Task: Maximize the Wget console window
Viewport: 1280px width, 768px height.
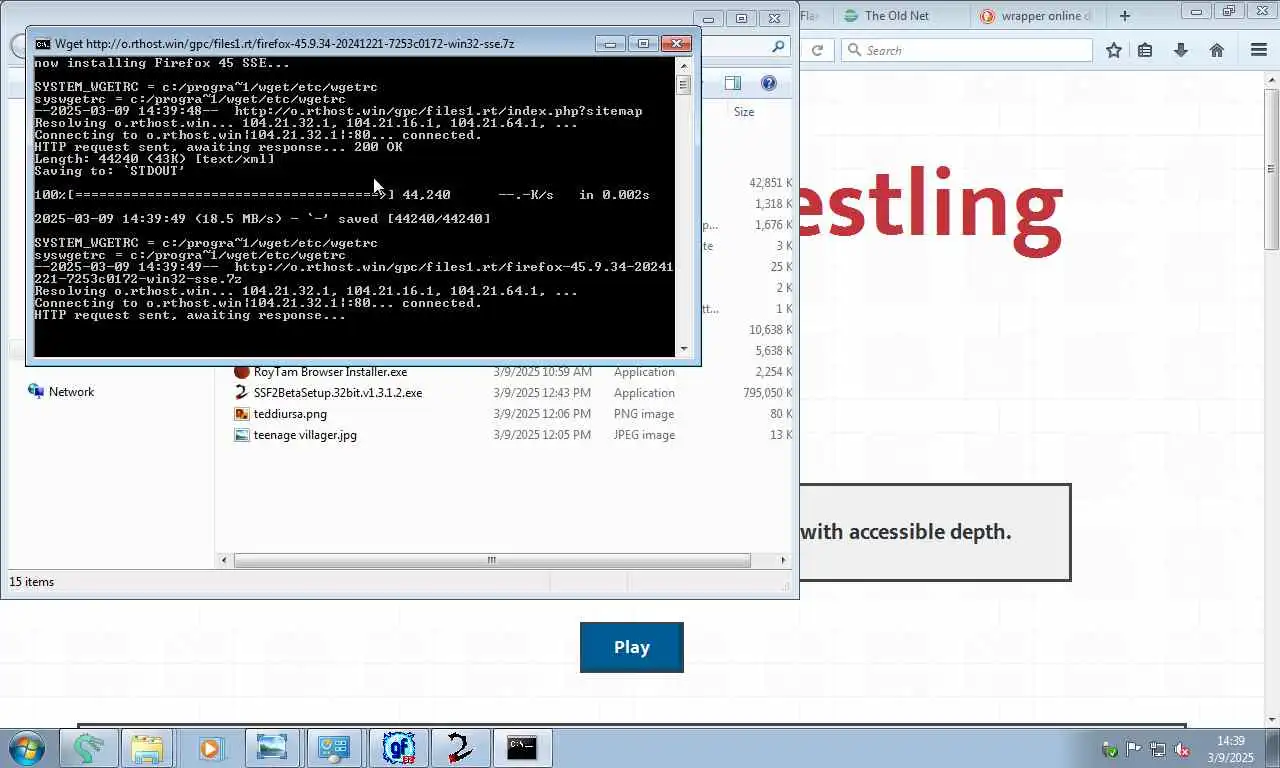Action: 643,44
